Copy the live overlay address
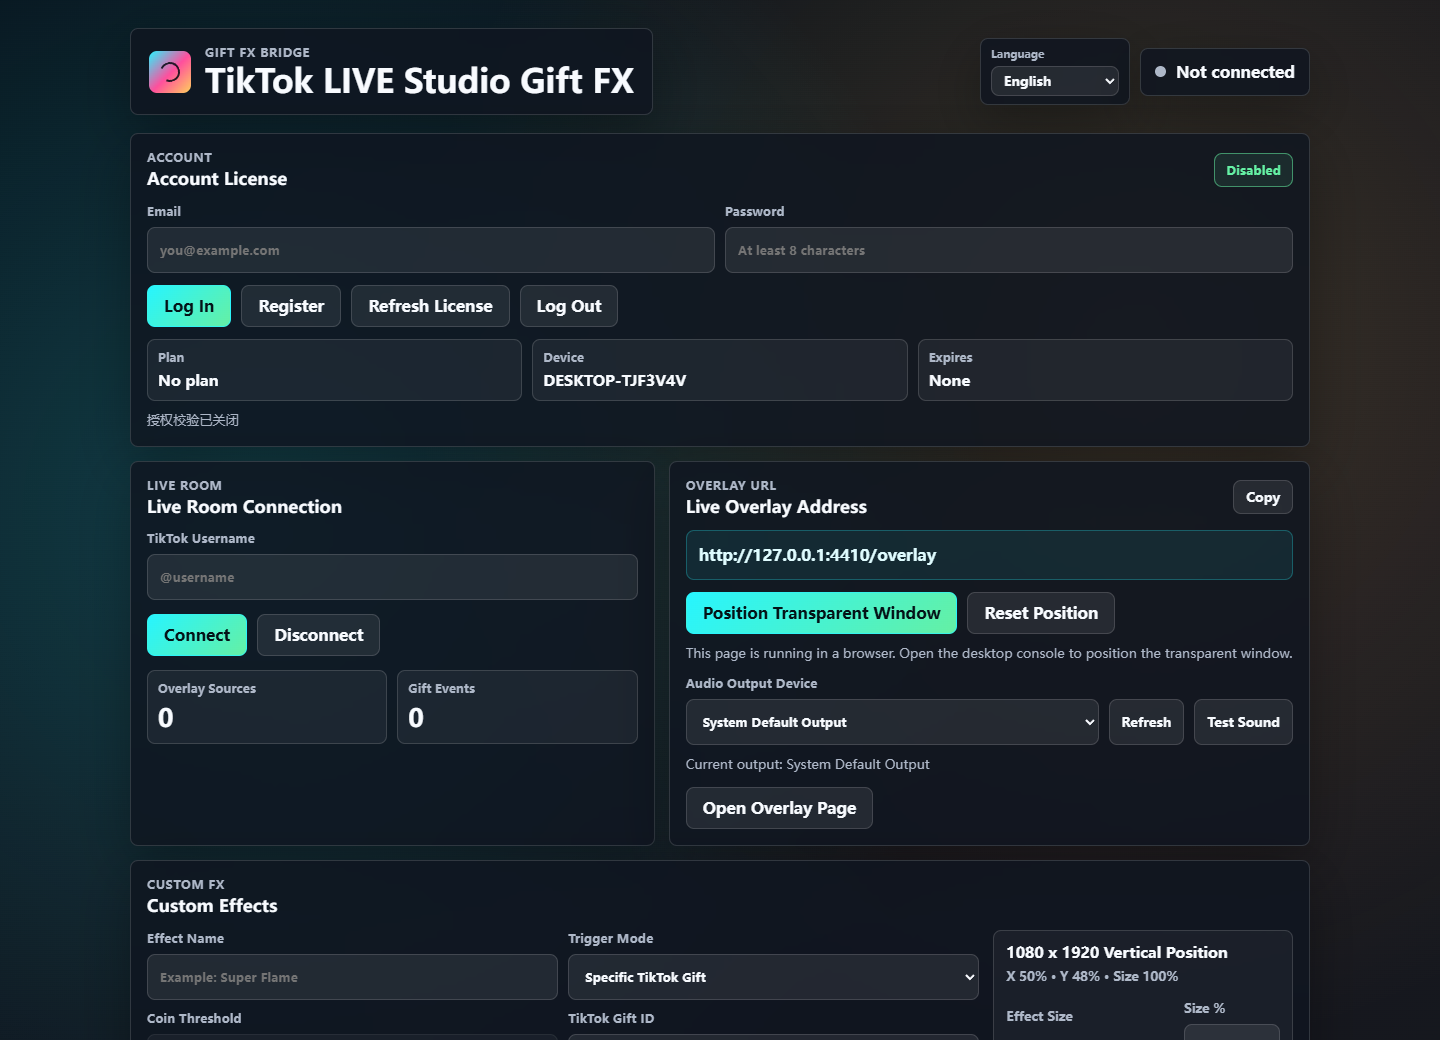Image resolution: width=1440 pixels, height=1040 pixels. [x=1262, y=497]
